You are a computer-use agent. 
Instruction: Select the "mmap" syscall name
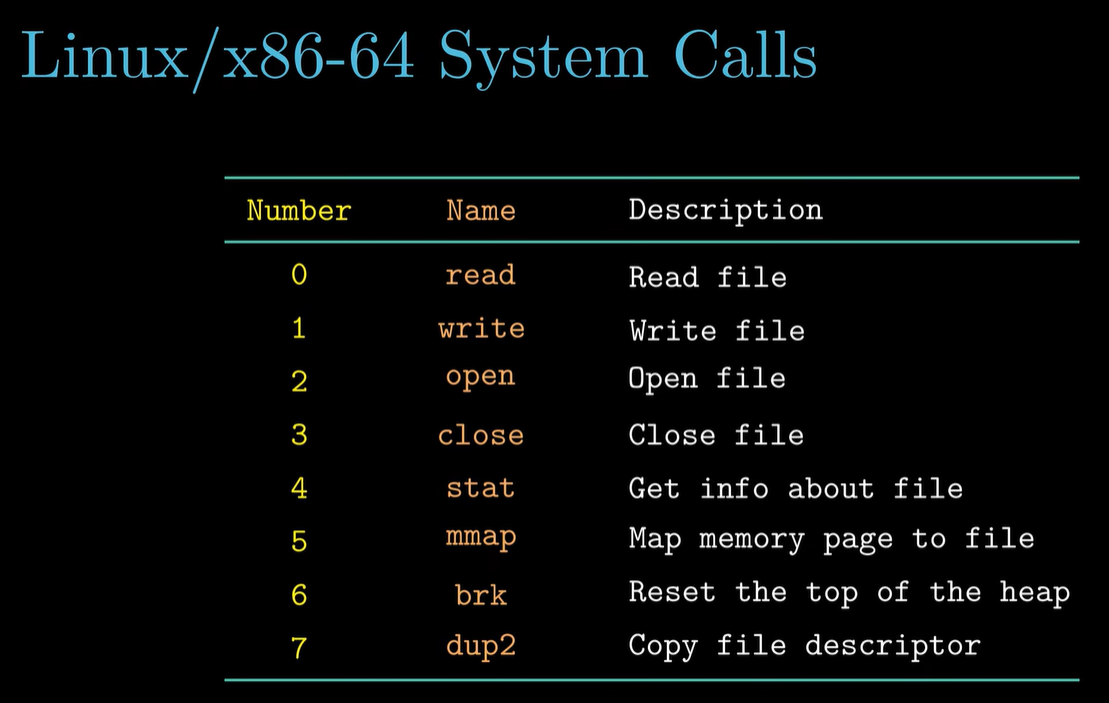(481, 538)
